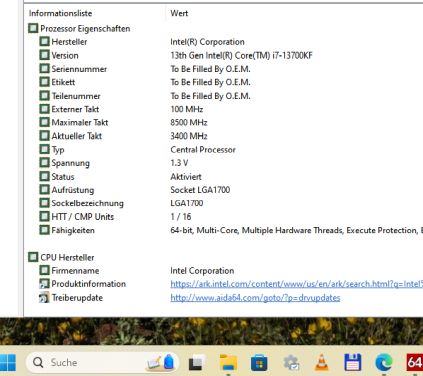Click the Spannung row icon
Screen dimensions: 423x376
(x=44, y=163)
